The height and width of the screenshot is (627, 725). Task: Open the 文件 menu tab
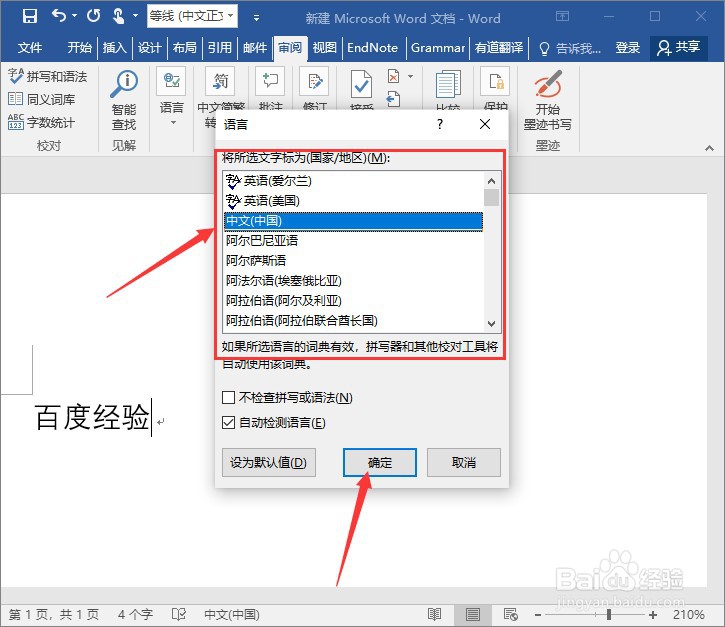(x=30, y=48)
